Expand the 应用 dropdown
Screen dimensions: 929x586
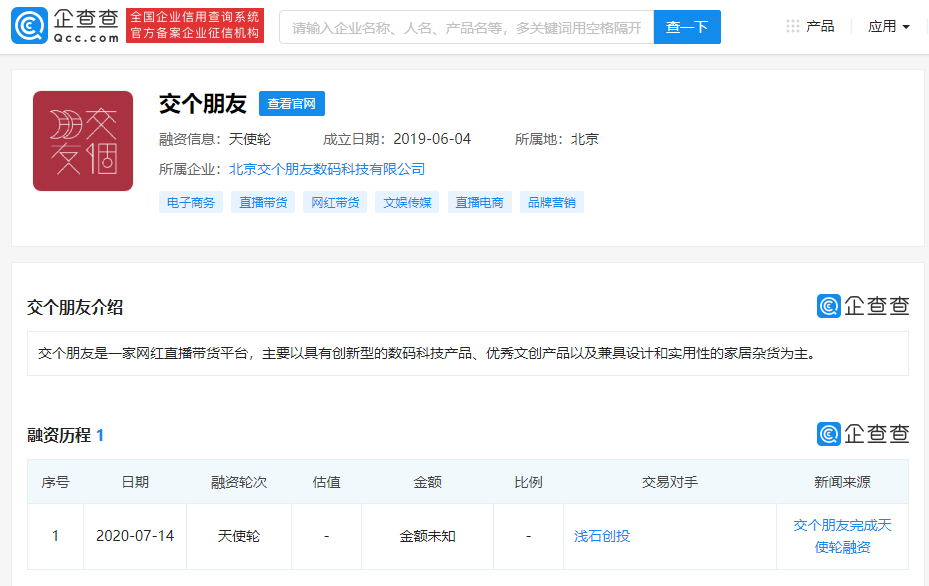(x=889, y=27)
